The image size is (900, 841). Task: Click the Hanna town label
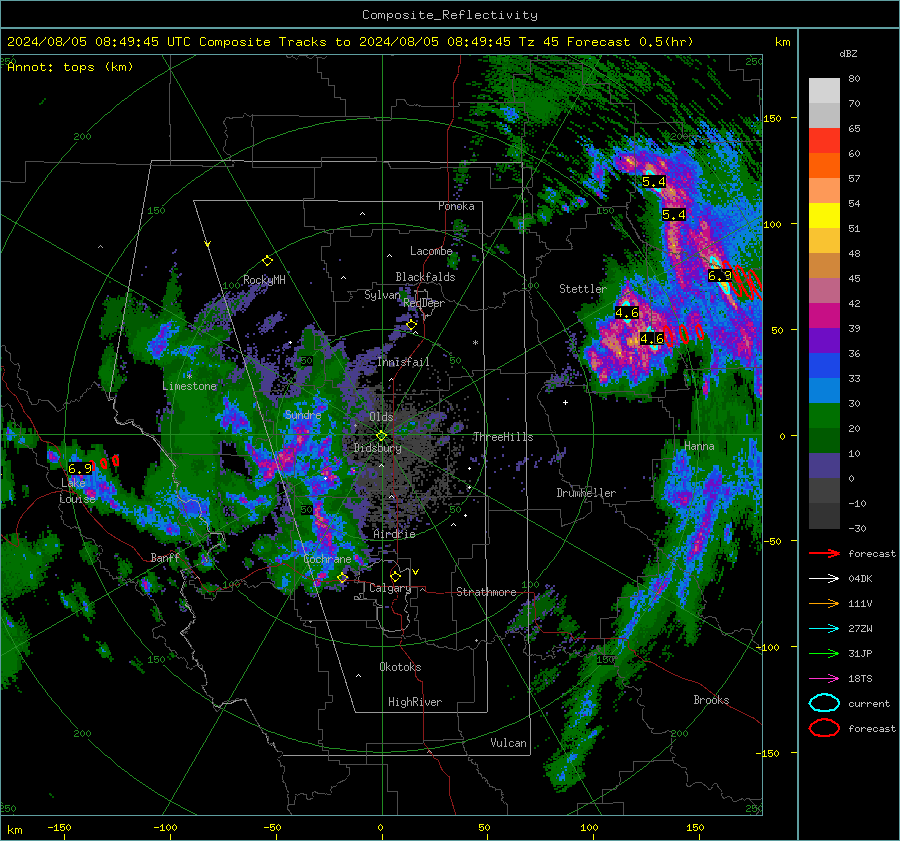[x=699, y=446]
